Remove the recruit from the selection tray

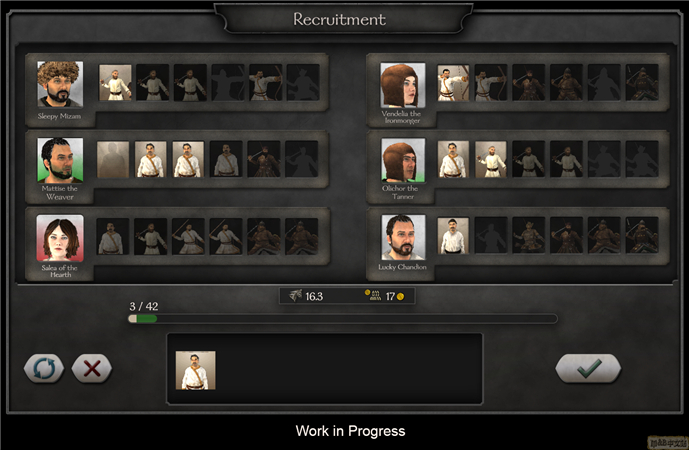coord(196,370)
